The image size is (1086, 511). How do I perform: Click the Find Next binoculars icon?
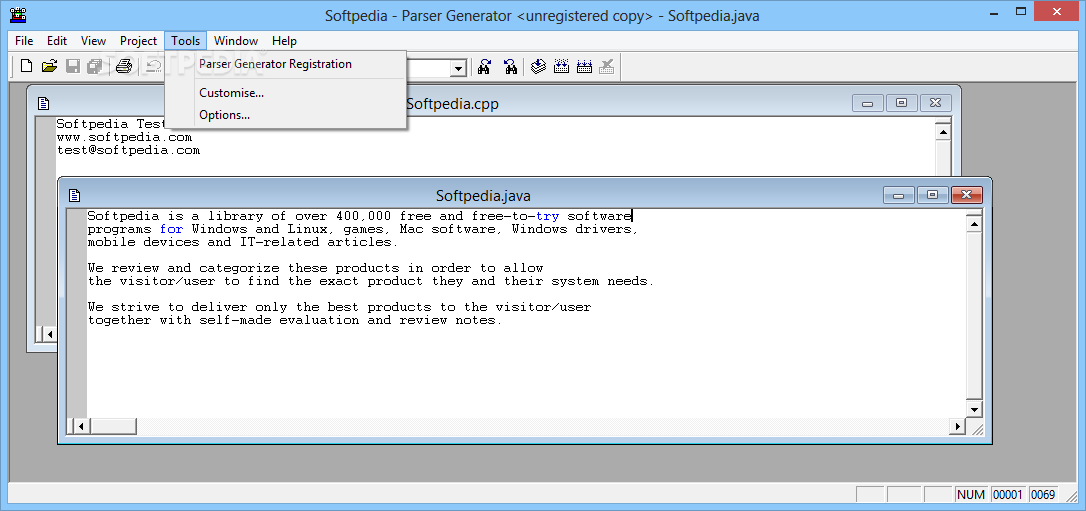(x=485, y=66)
